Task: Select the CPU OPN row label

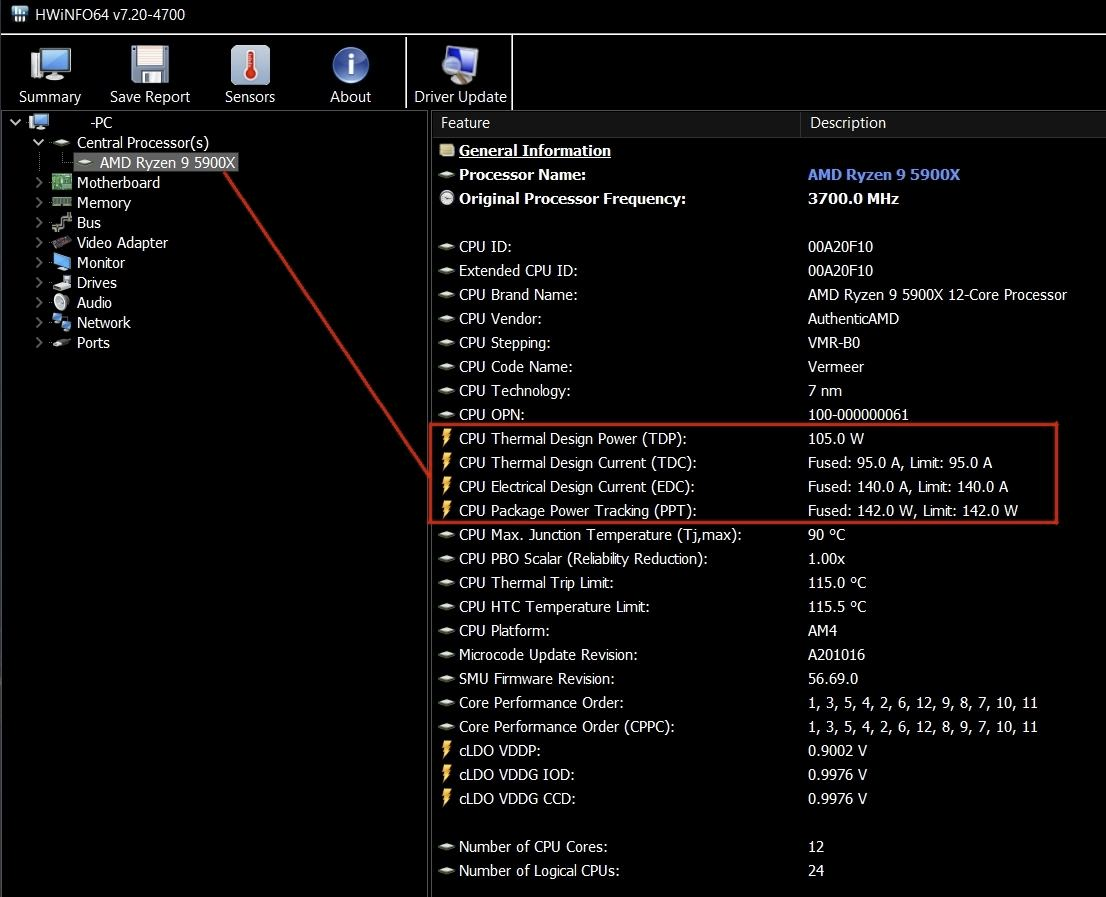Action: point(492,414)
